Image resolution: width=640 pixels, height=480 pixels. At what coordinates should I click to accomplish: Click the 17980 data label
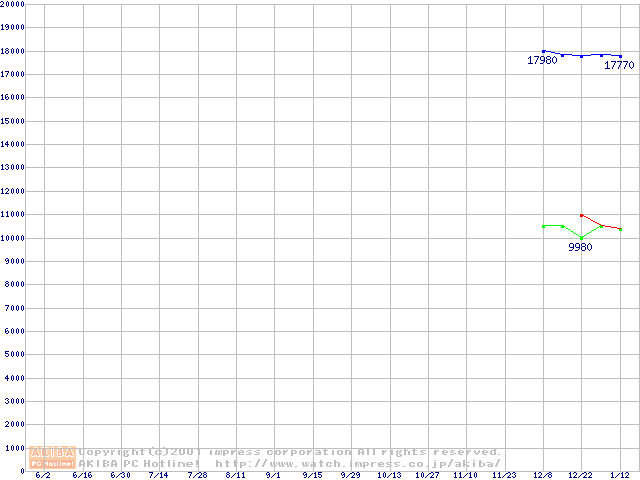pyautogui.click(x=542, y=61)
